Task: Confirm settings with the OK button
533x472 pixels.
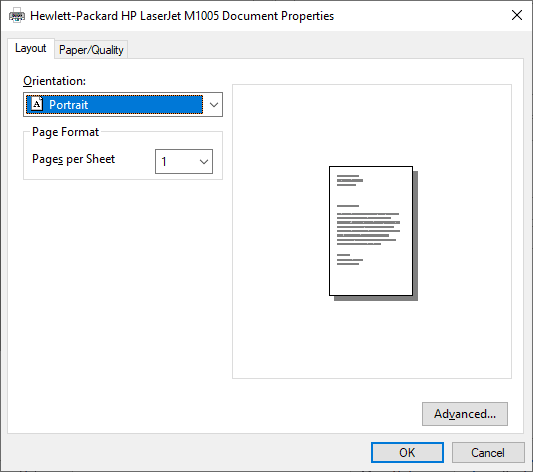Action: (x=407, y=453)
